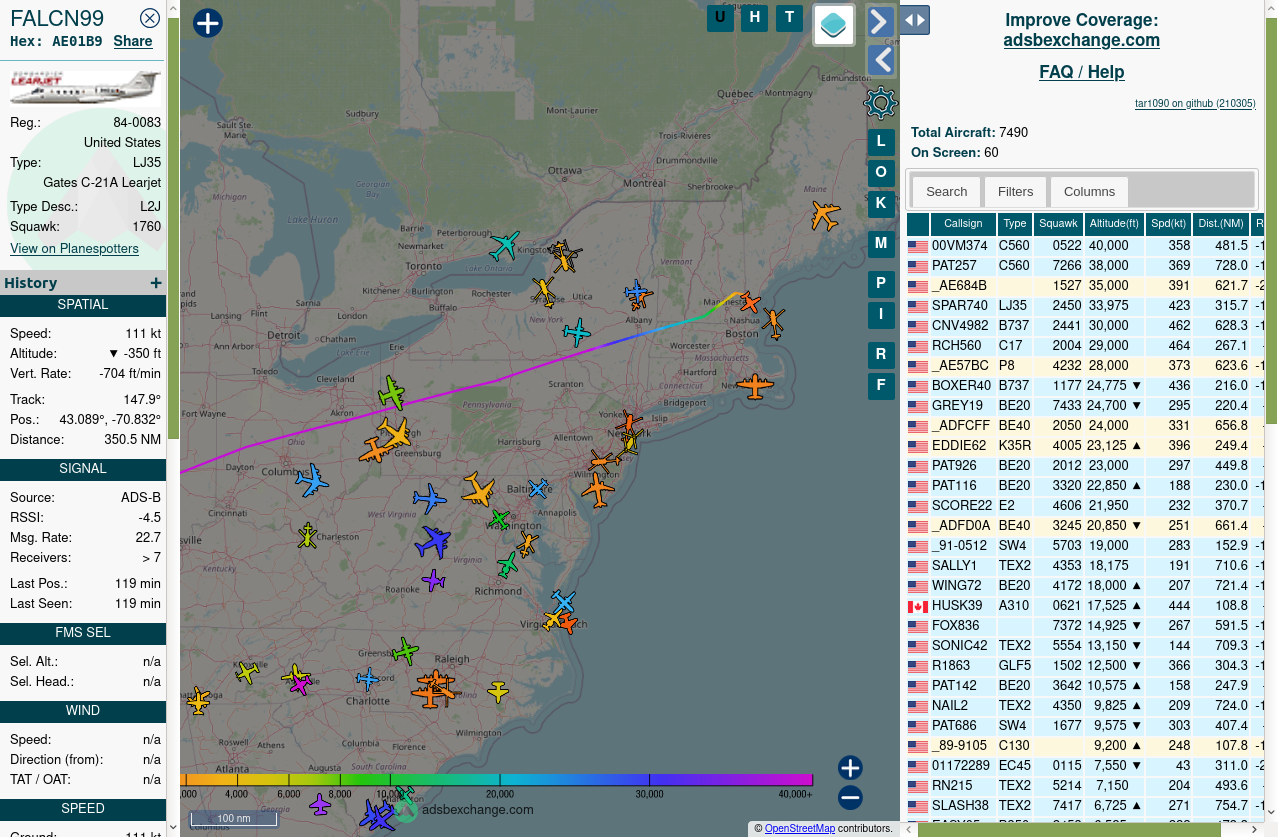Sort table by Altitude(ft) column
The height and width of the screenshot is (837, 1278).
1114,224
